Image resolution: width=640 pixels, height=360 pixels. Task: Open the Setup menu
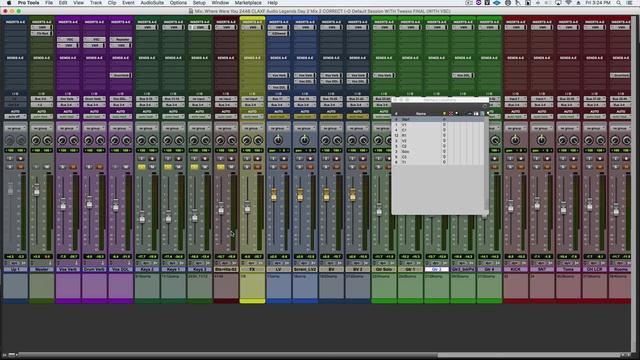tap(199, 3)
